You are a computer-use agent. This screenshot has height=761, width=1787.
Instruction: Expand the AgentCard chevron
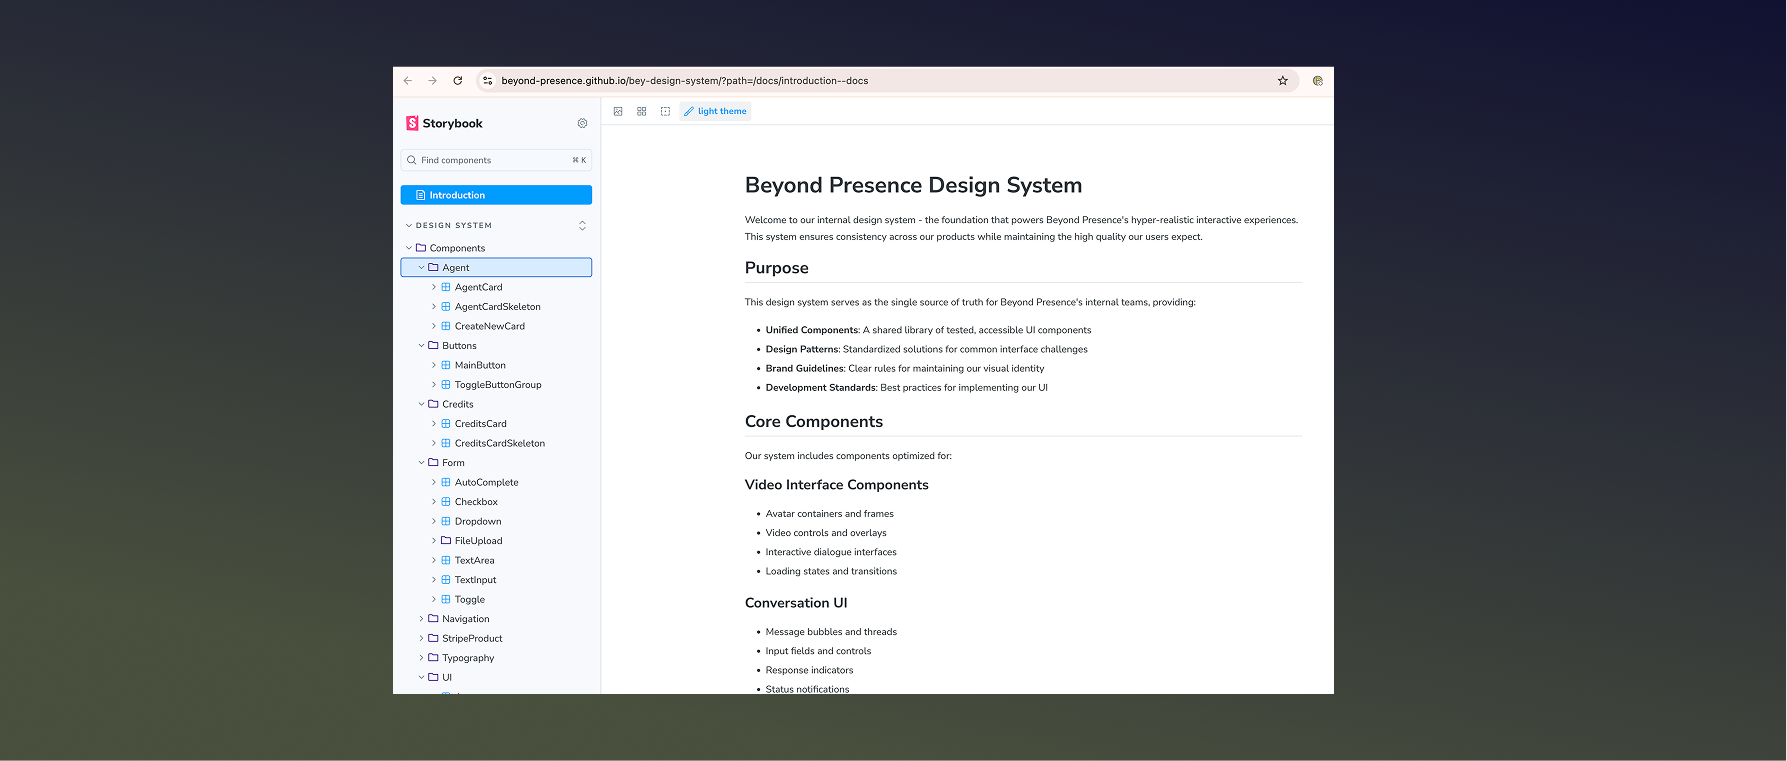click(x=434, y=287)
